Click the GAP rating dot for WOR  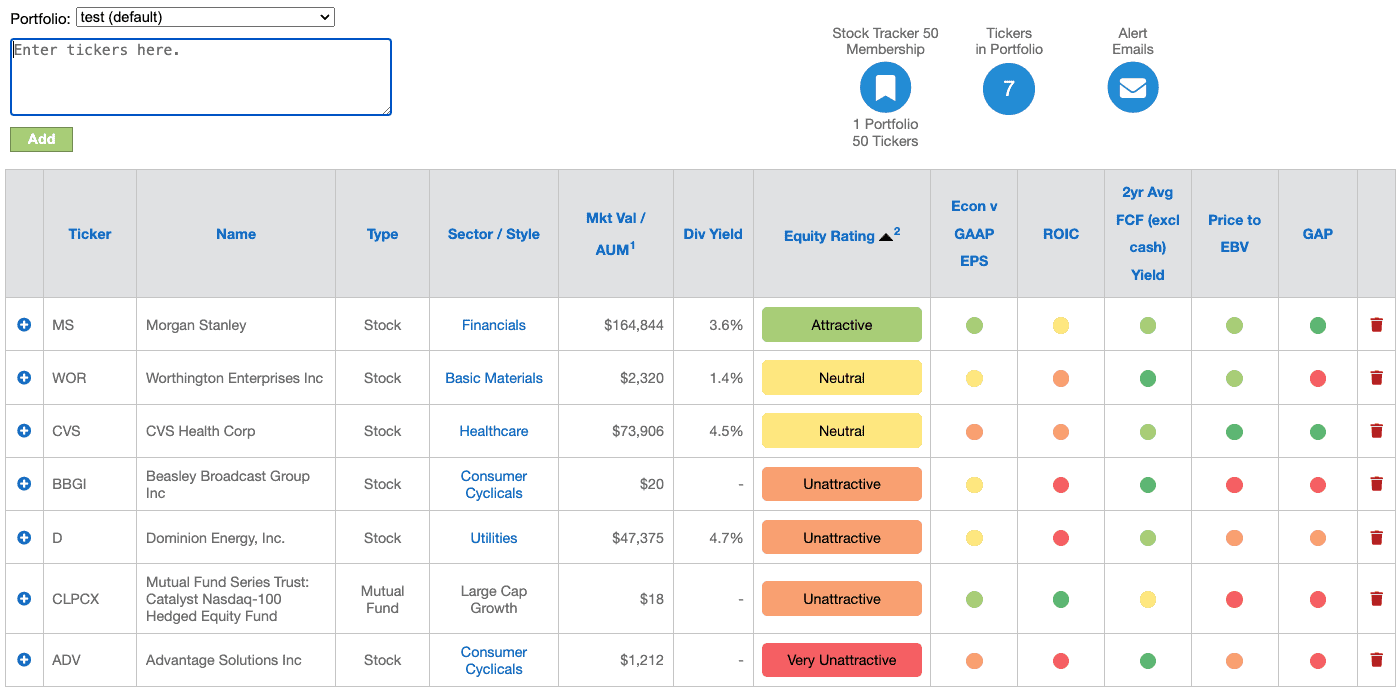(x=1318, y=378)
